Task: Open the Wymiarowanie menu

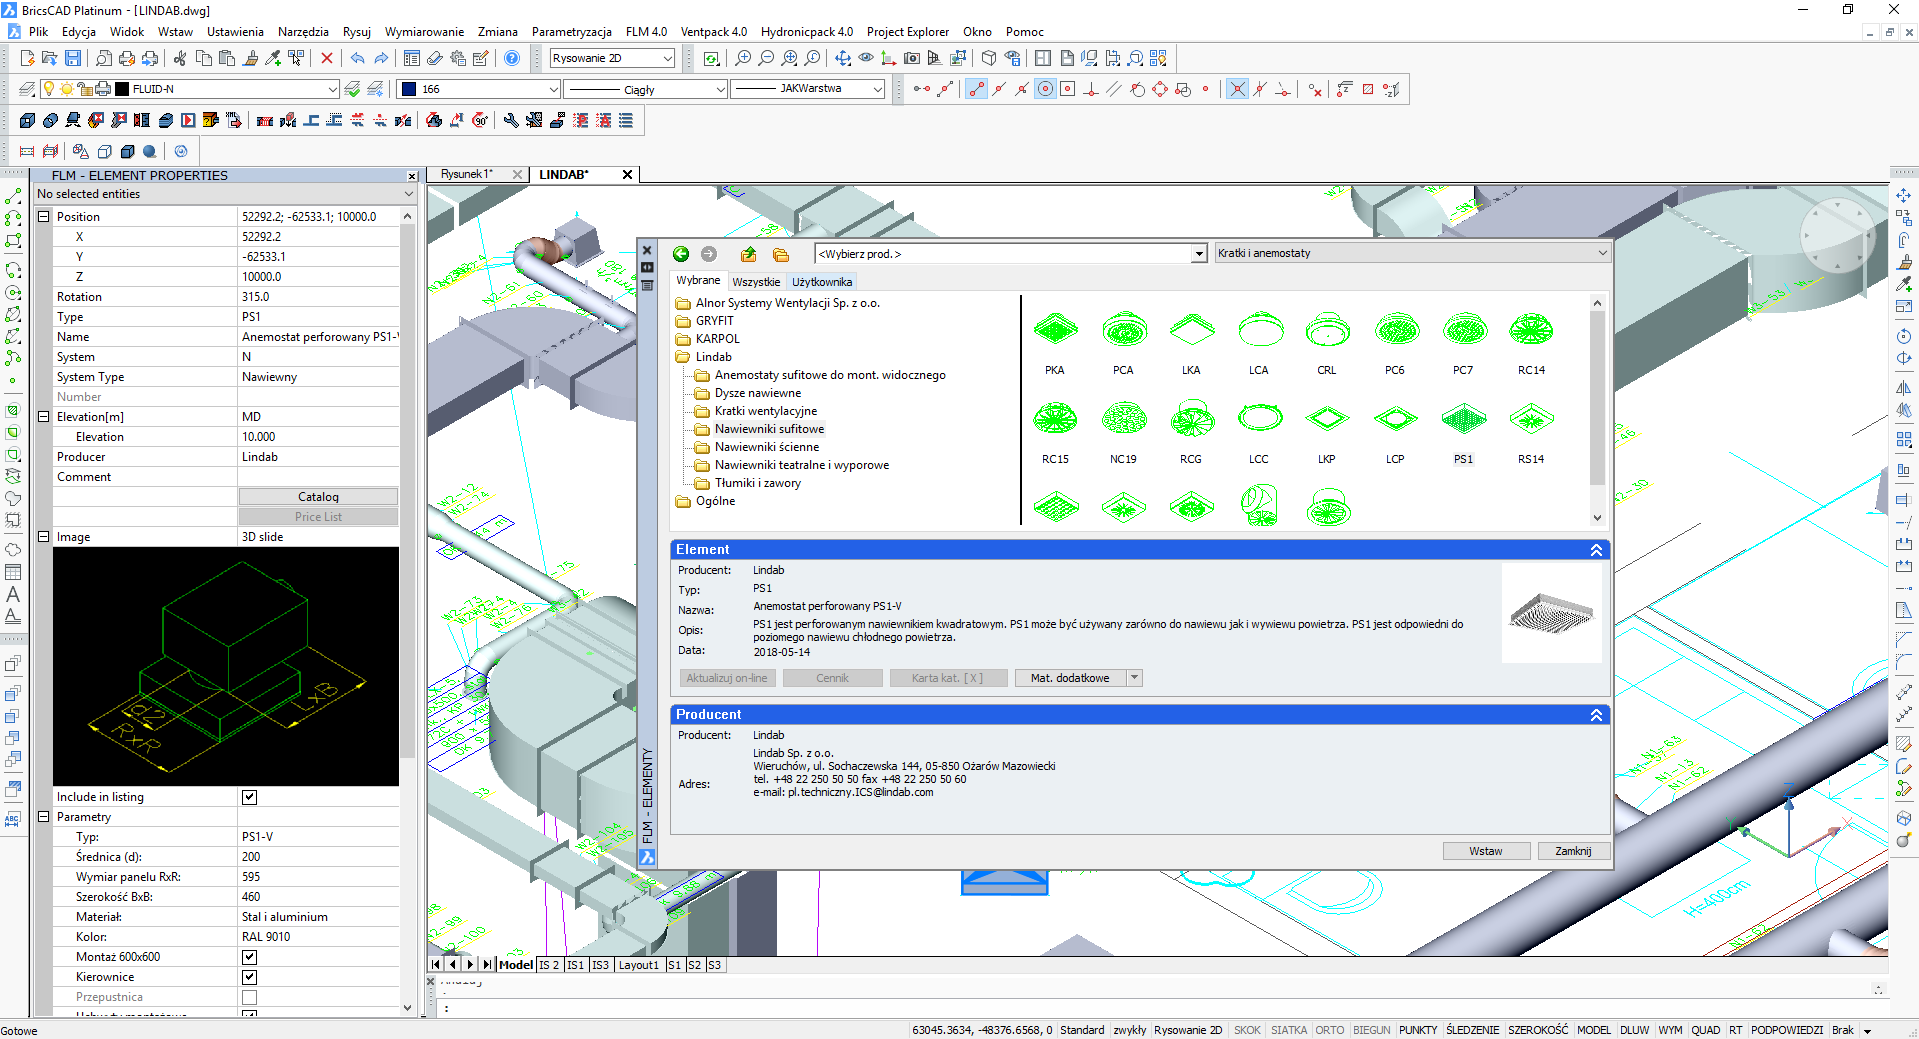Action: click(424, 32)
